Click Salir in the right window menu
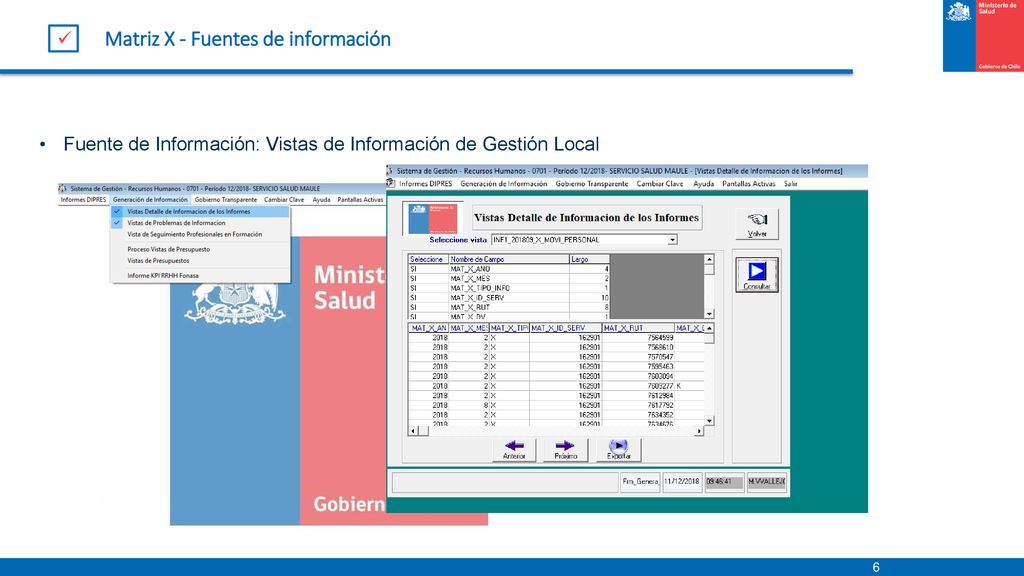 (790, 184)
